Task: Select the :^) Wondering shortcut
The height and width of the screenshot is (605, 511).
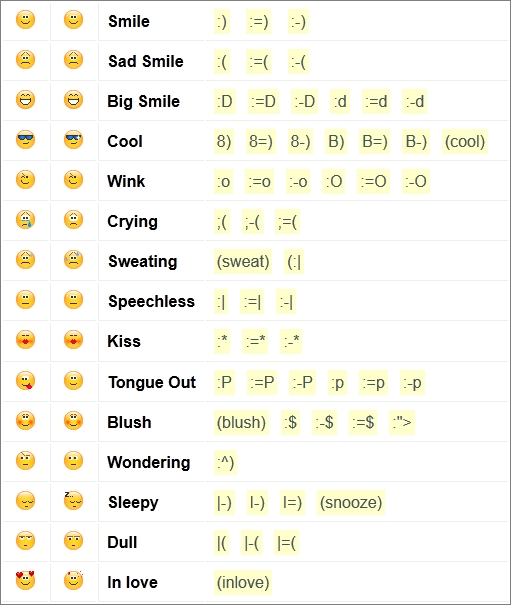Action: [225, 462]
